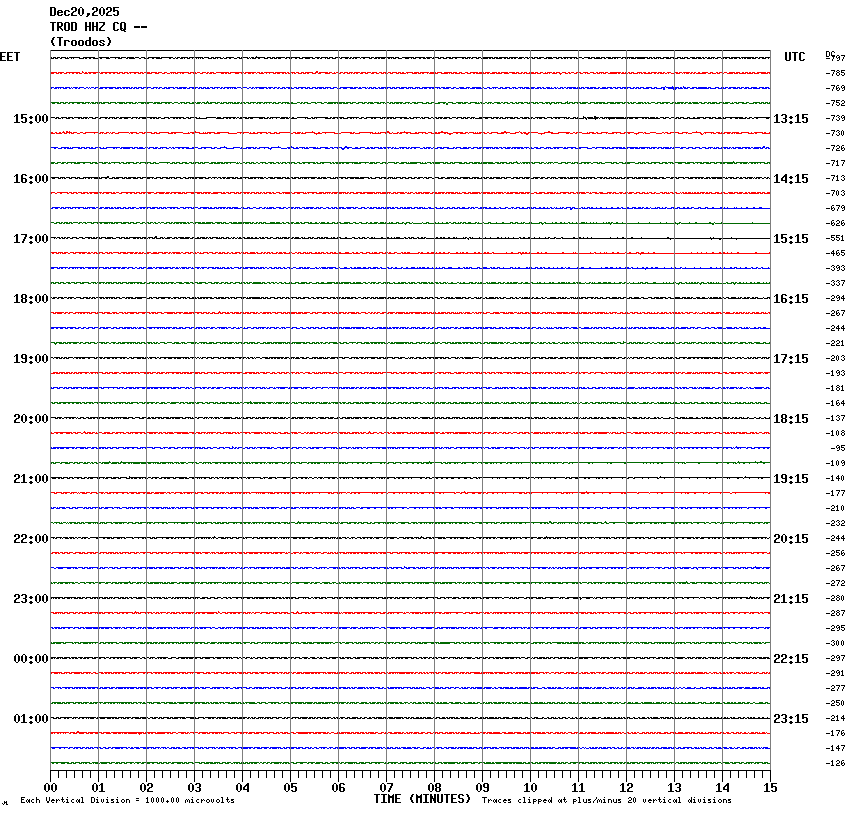The width and height of the screenshot is (850, 814).
Task: Select the 23:15 UTC time label
Action: (791, 719)
